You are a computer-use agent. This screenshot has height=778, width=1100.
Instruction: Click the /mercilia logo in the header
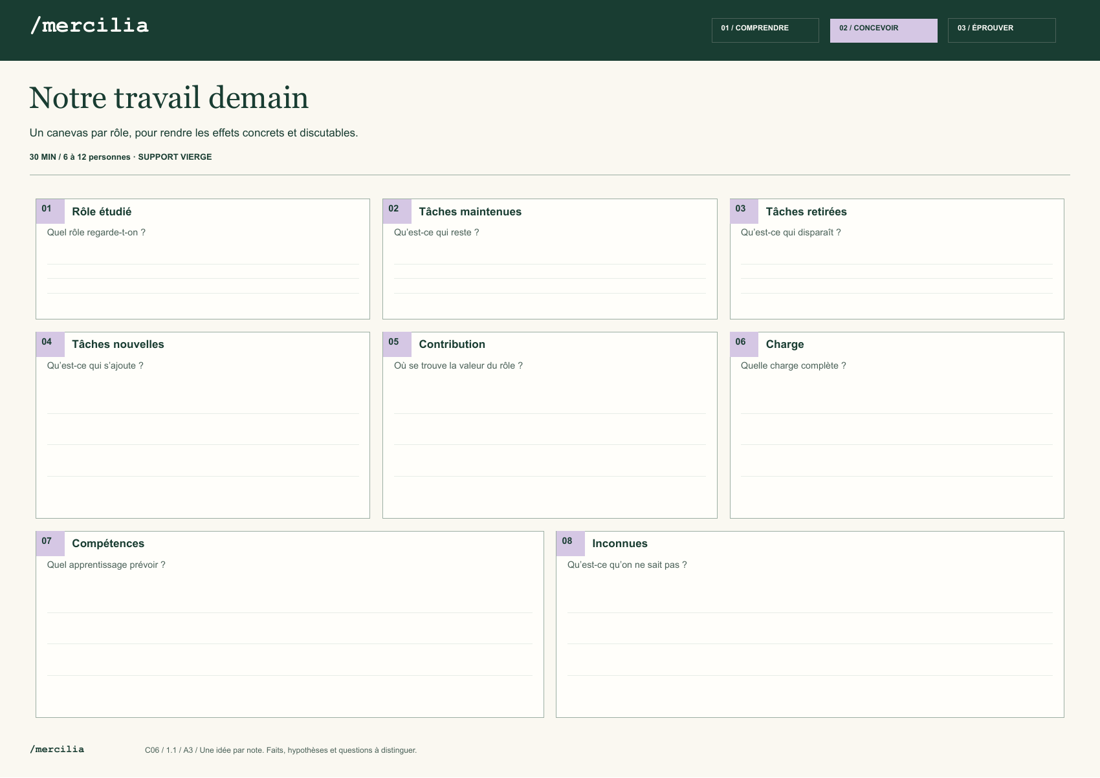(x=90, y=26)
